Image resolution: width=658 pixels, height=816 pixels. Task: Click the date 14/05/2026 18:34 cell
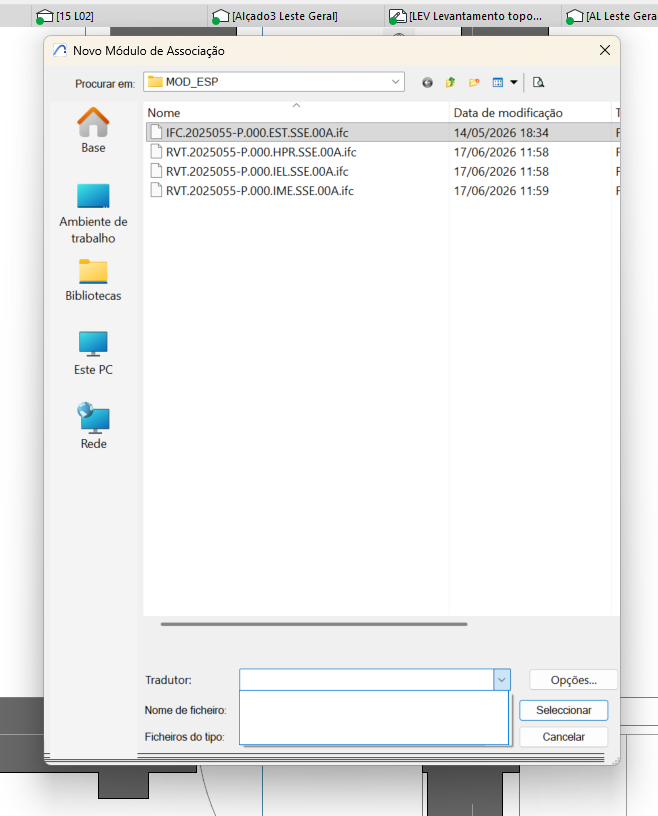click(501, 133)
